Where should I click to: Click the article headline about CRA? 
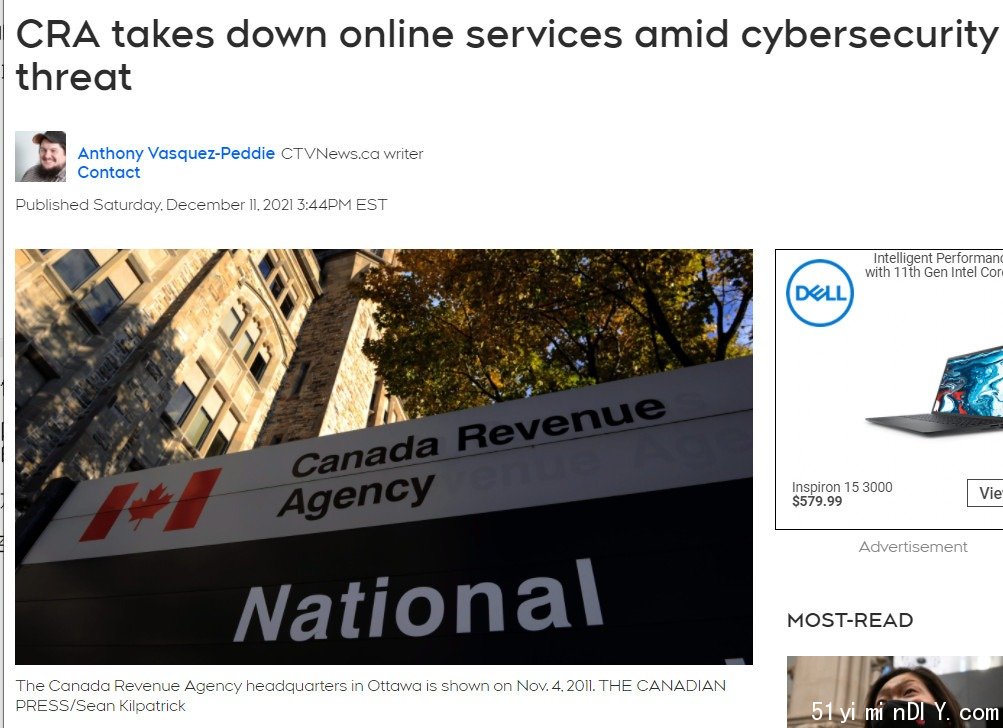pos(505,55)
